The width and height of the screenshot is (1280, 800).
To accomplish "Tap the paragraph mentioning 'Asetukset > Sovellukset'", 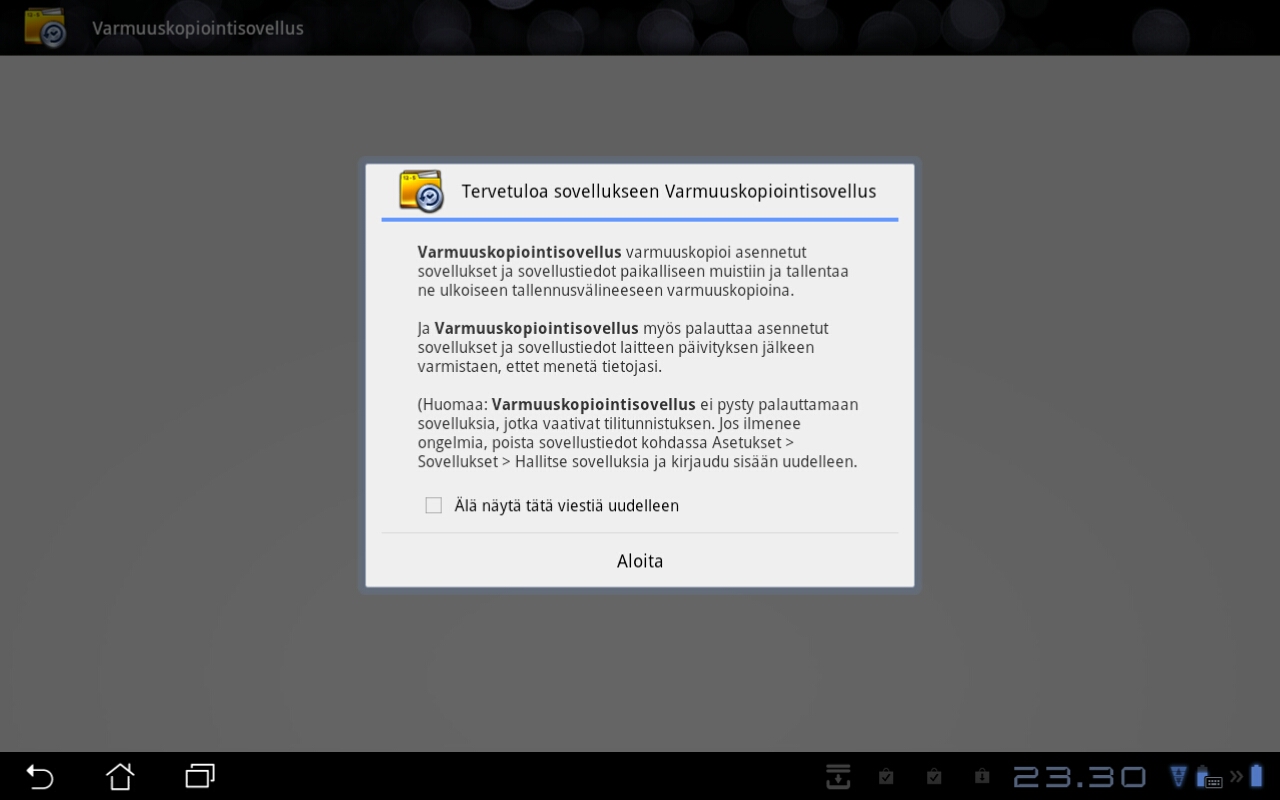I will [638, 433].
